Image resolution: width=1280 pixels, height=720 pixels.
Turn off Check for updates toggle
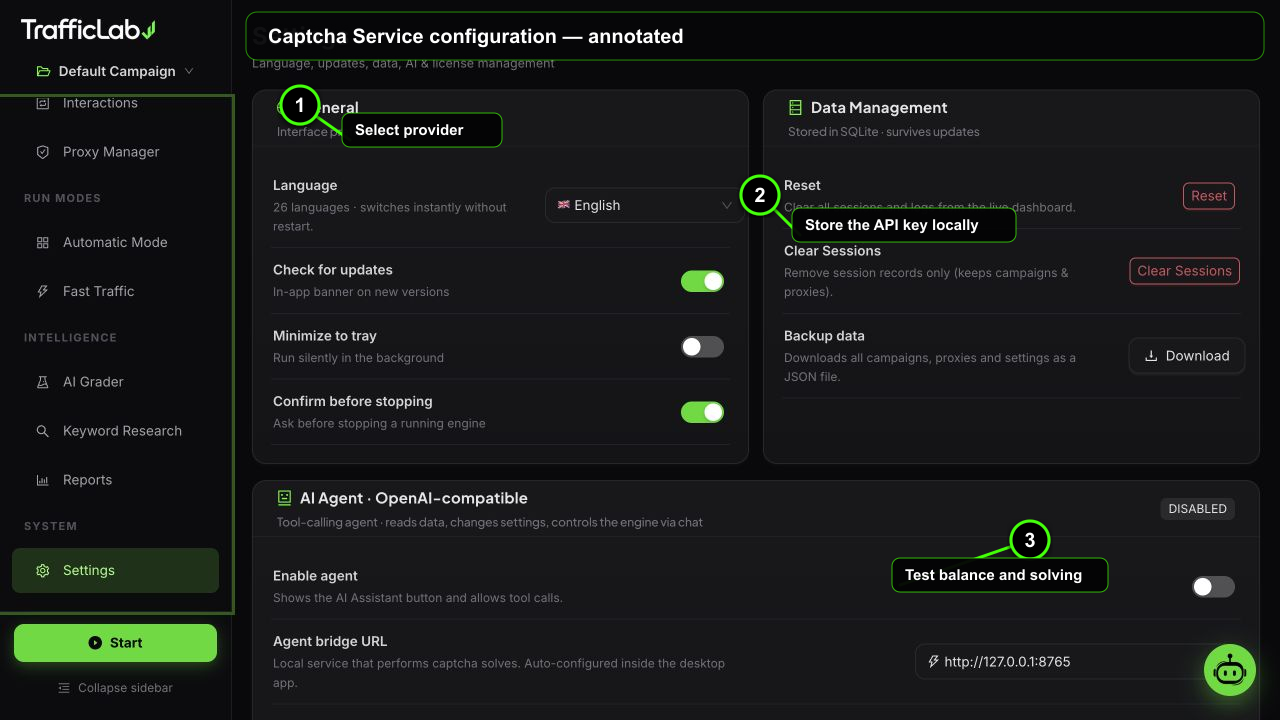point(702,281)
